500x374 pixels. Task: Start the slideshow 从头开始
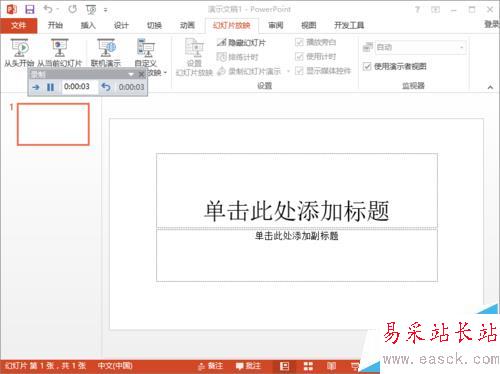19,52
